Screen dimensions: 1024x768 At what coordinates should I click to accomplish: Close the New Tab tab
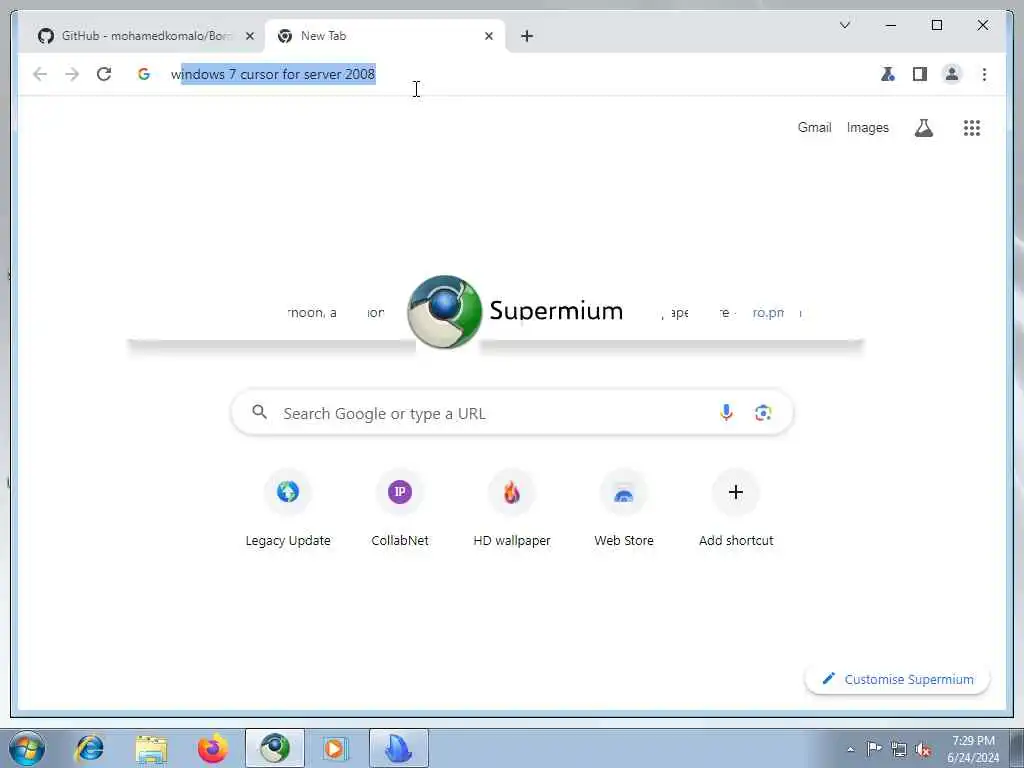(488, 36)
